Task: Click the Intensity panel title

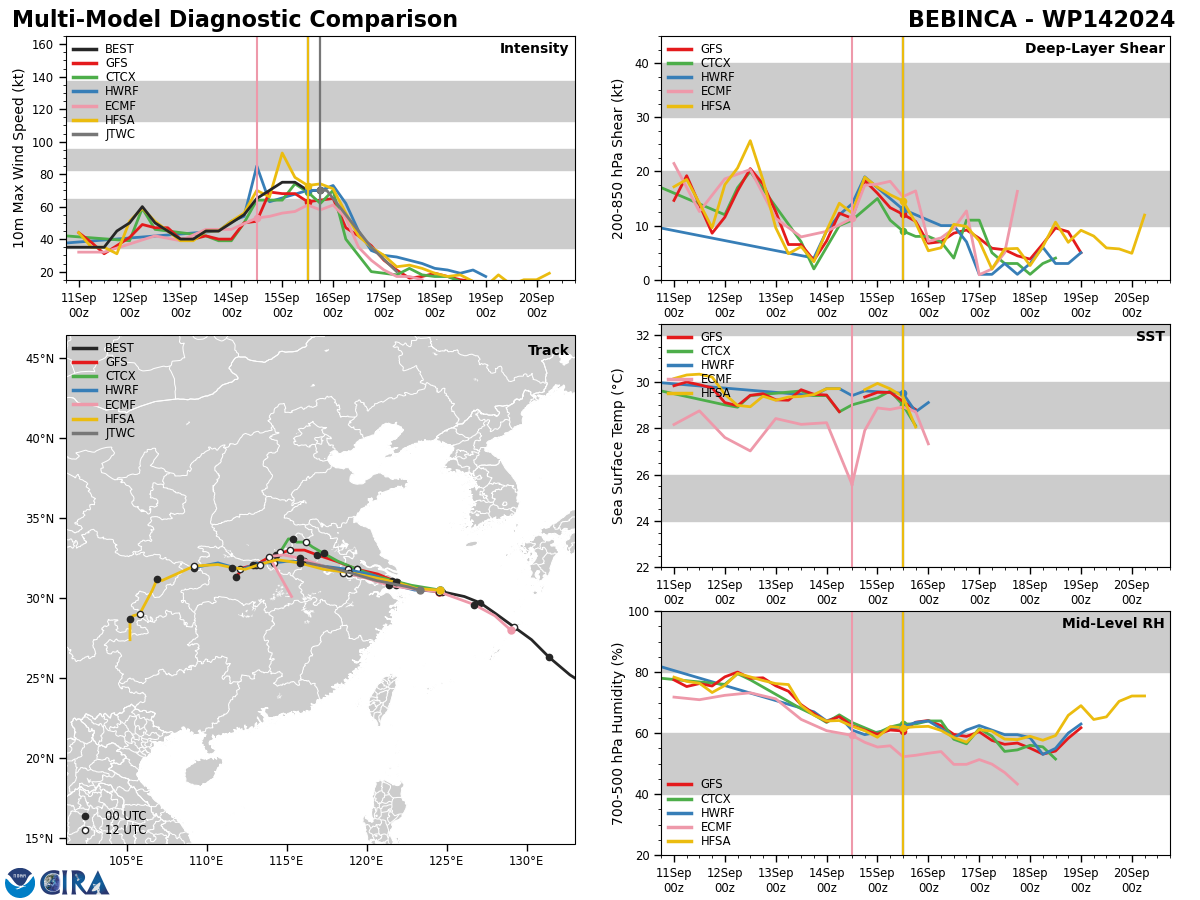Action: (x=534, y=49)
